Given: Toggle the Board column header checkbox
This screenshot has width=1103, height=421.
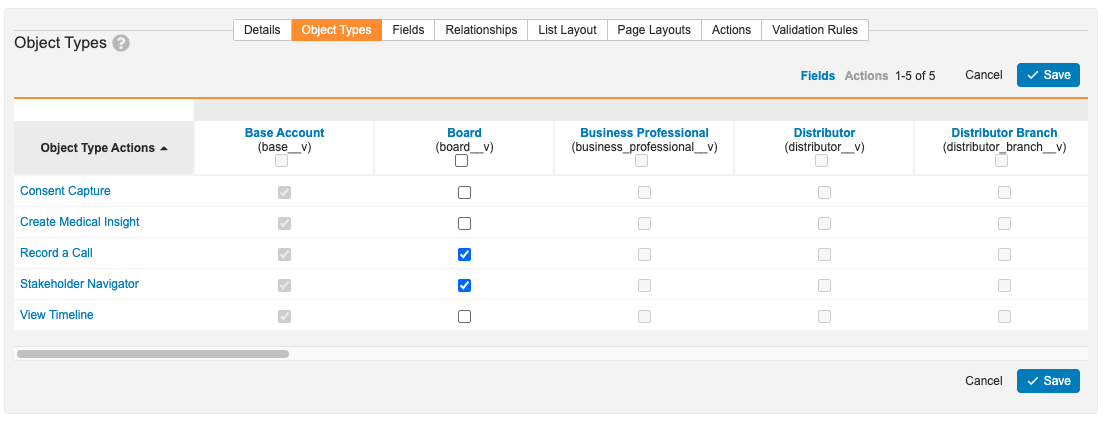Looking at the screenshot, I should pos(461,160).
